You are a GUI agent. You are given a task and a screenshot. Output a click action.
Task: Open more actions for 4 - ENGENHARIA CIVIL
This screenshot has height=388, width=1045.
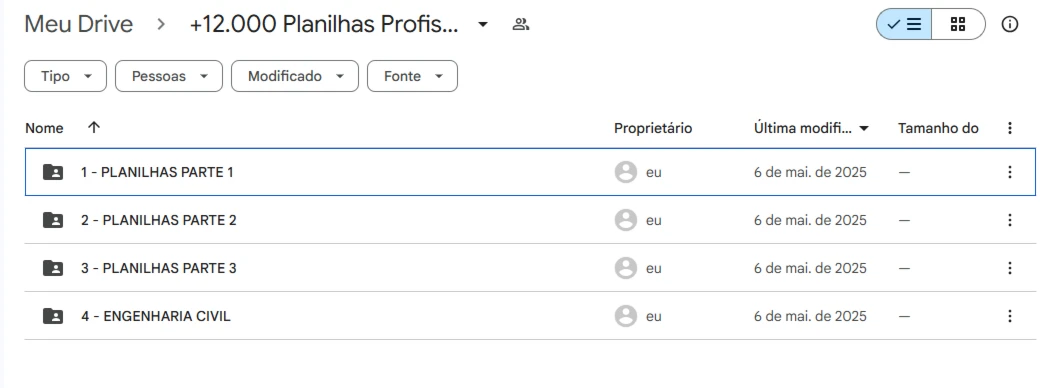click(x=1010, y=316)
